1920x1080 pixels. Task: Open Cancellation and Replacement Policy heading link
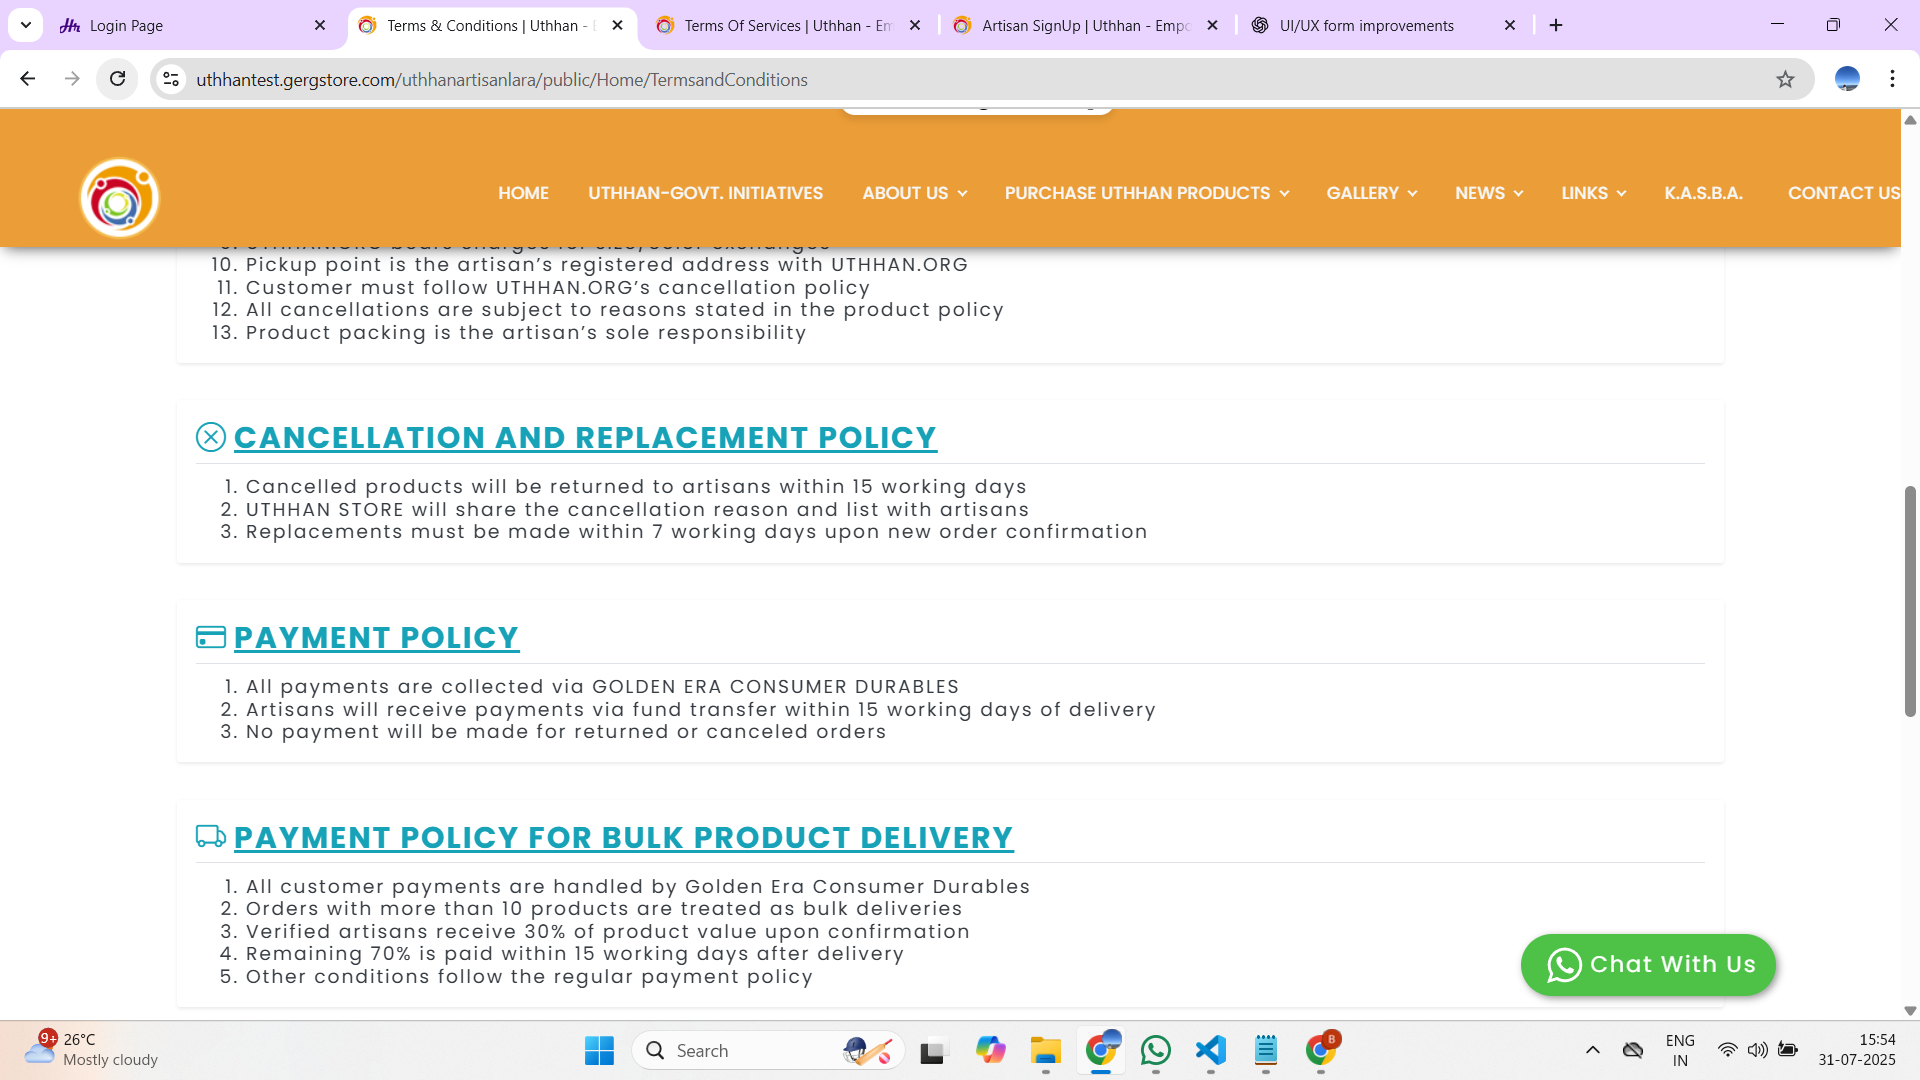pyautogui.click(x=585, y=438)
